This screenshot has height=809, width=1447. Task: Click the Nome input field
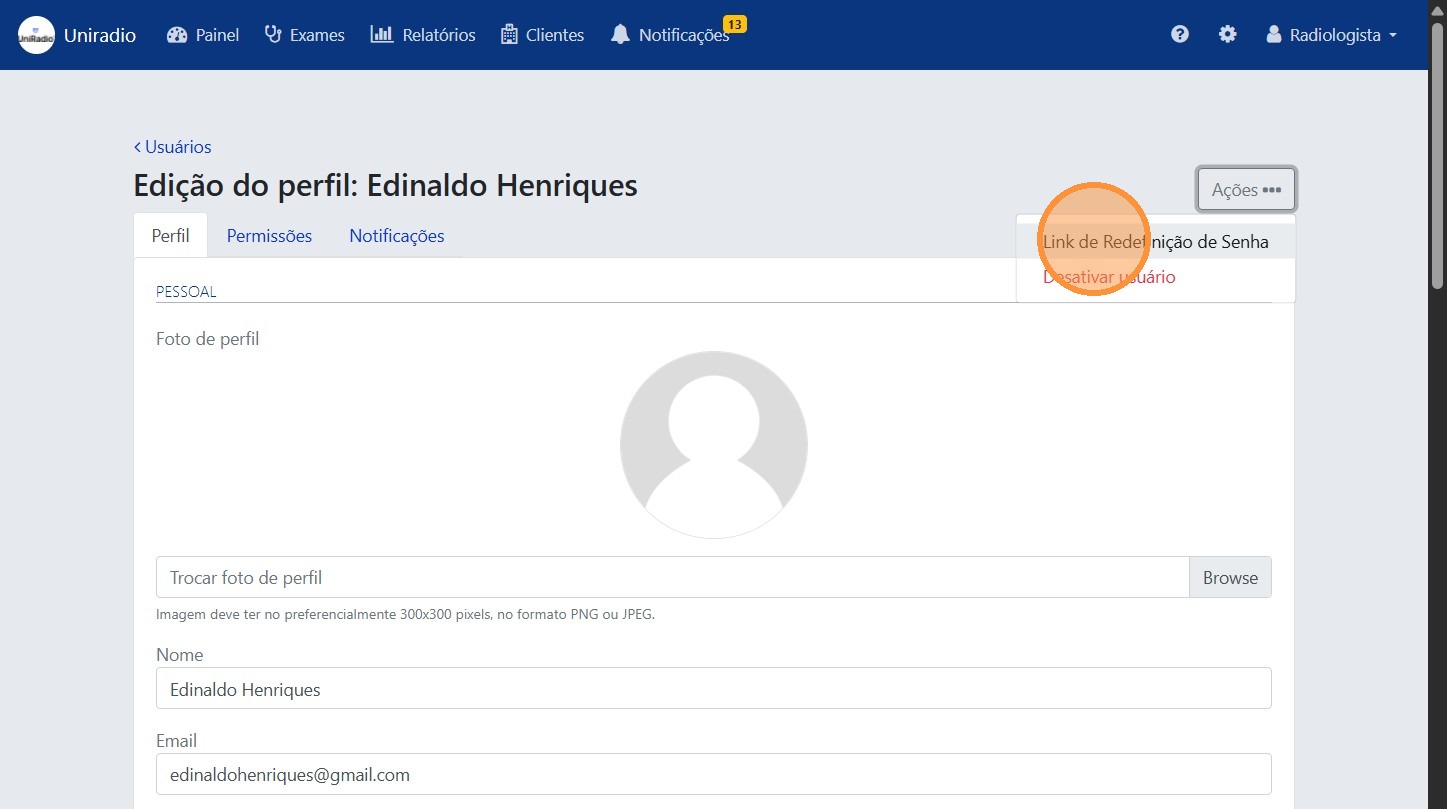(713, 689)
